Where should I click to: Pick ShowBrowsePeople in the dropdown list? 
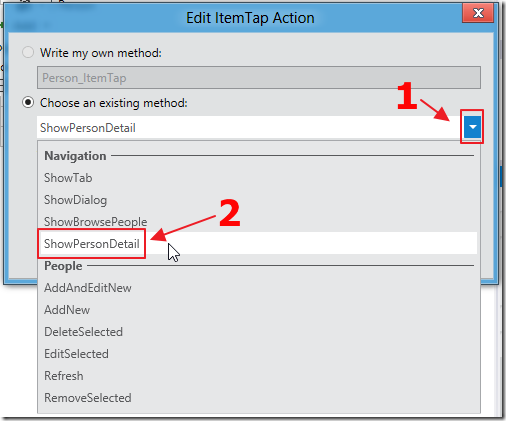[x=95, y=222]
